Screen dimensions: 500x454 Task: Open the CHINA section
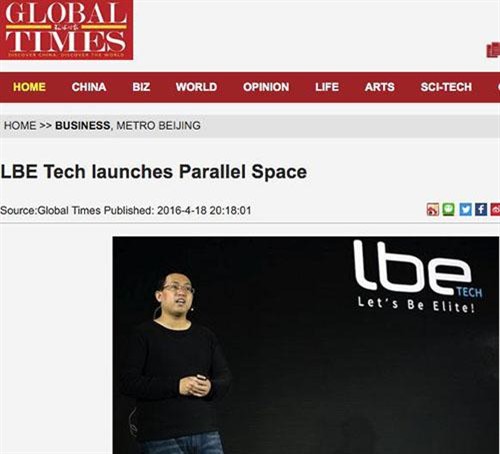click(89, 87)
